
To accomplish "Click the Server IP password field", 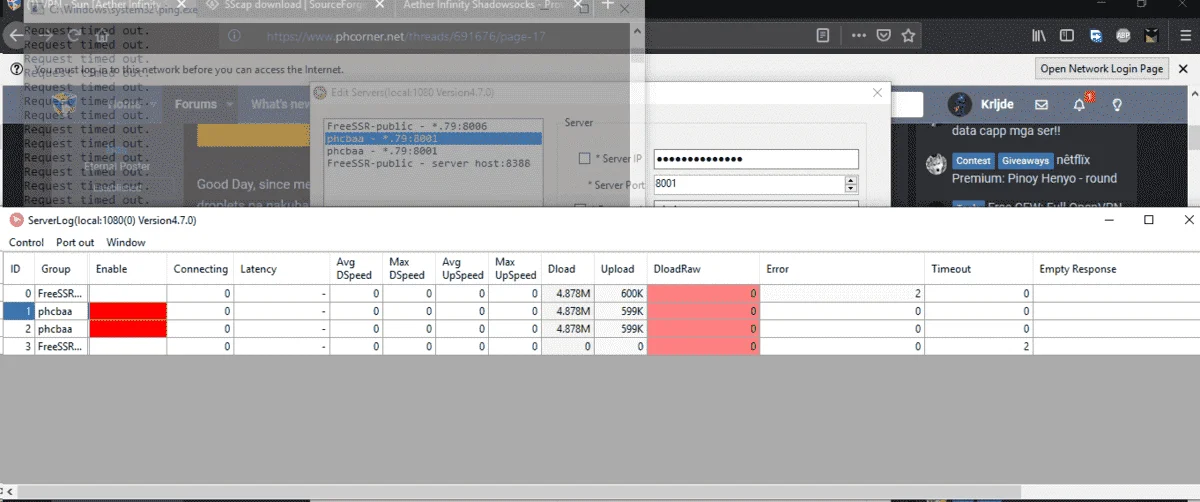I will coord(756,159).
